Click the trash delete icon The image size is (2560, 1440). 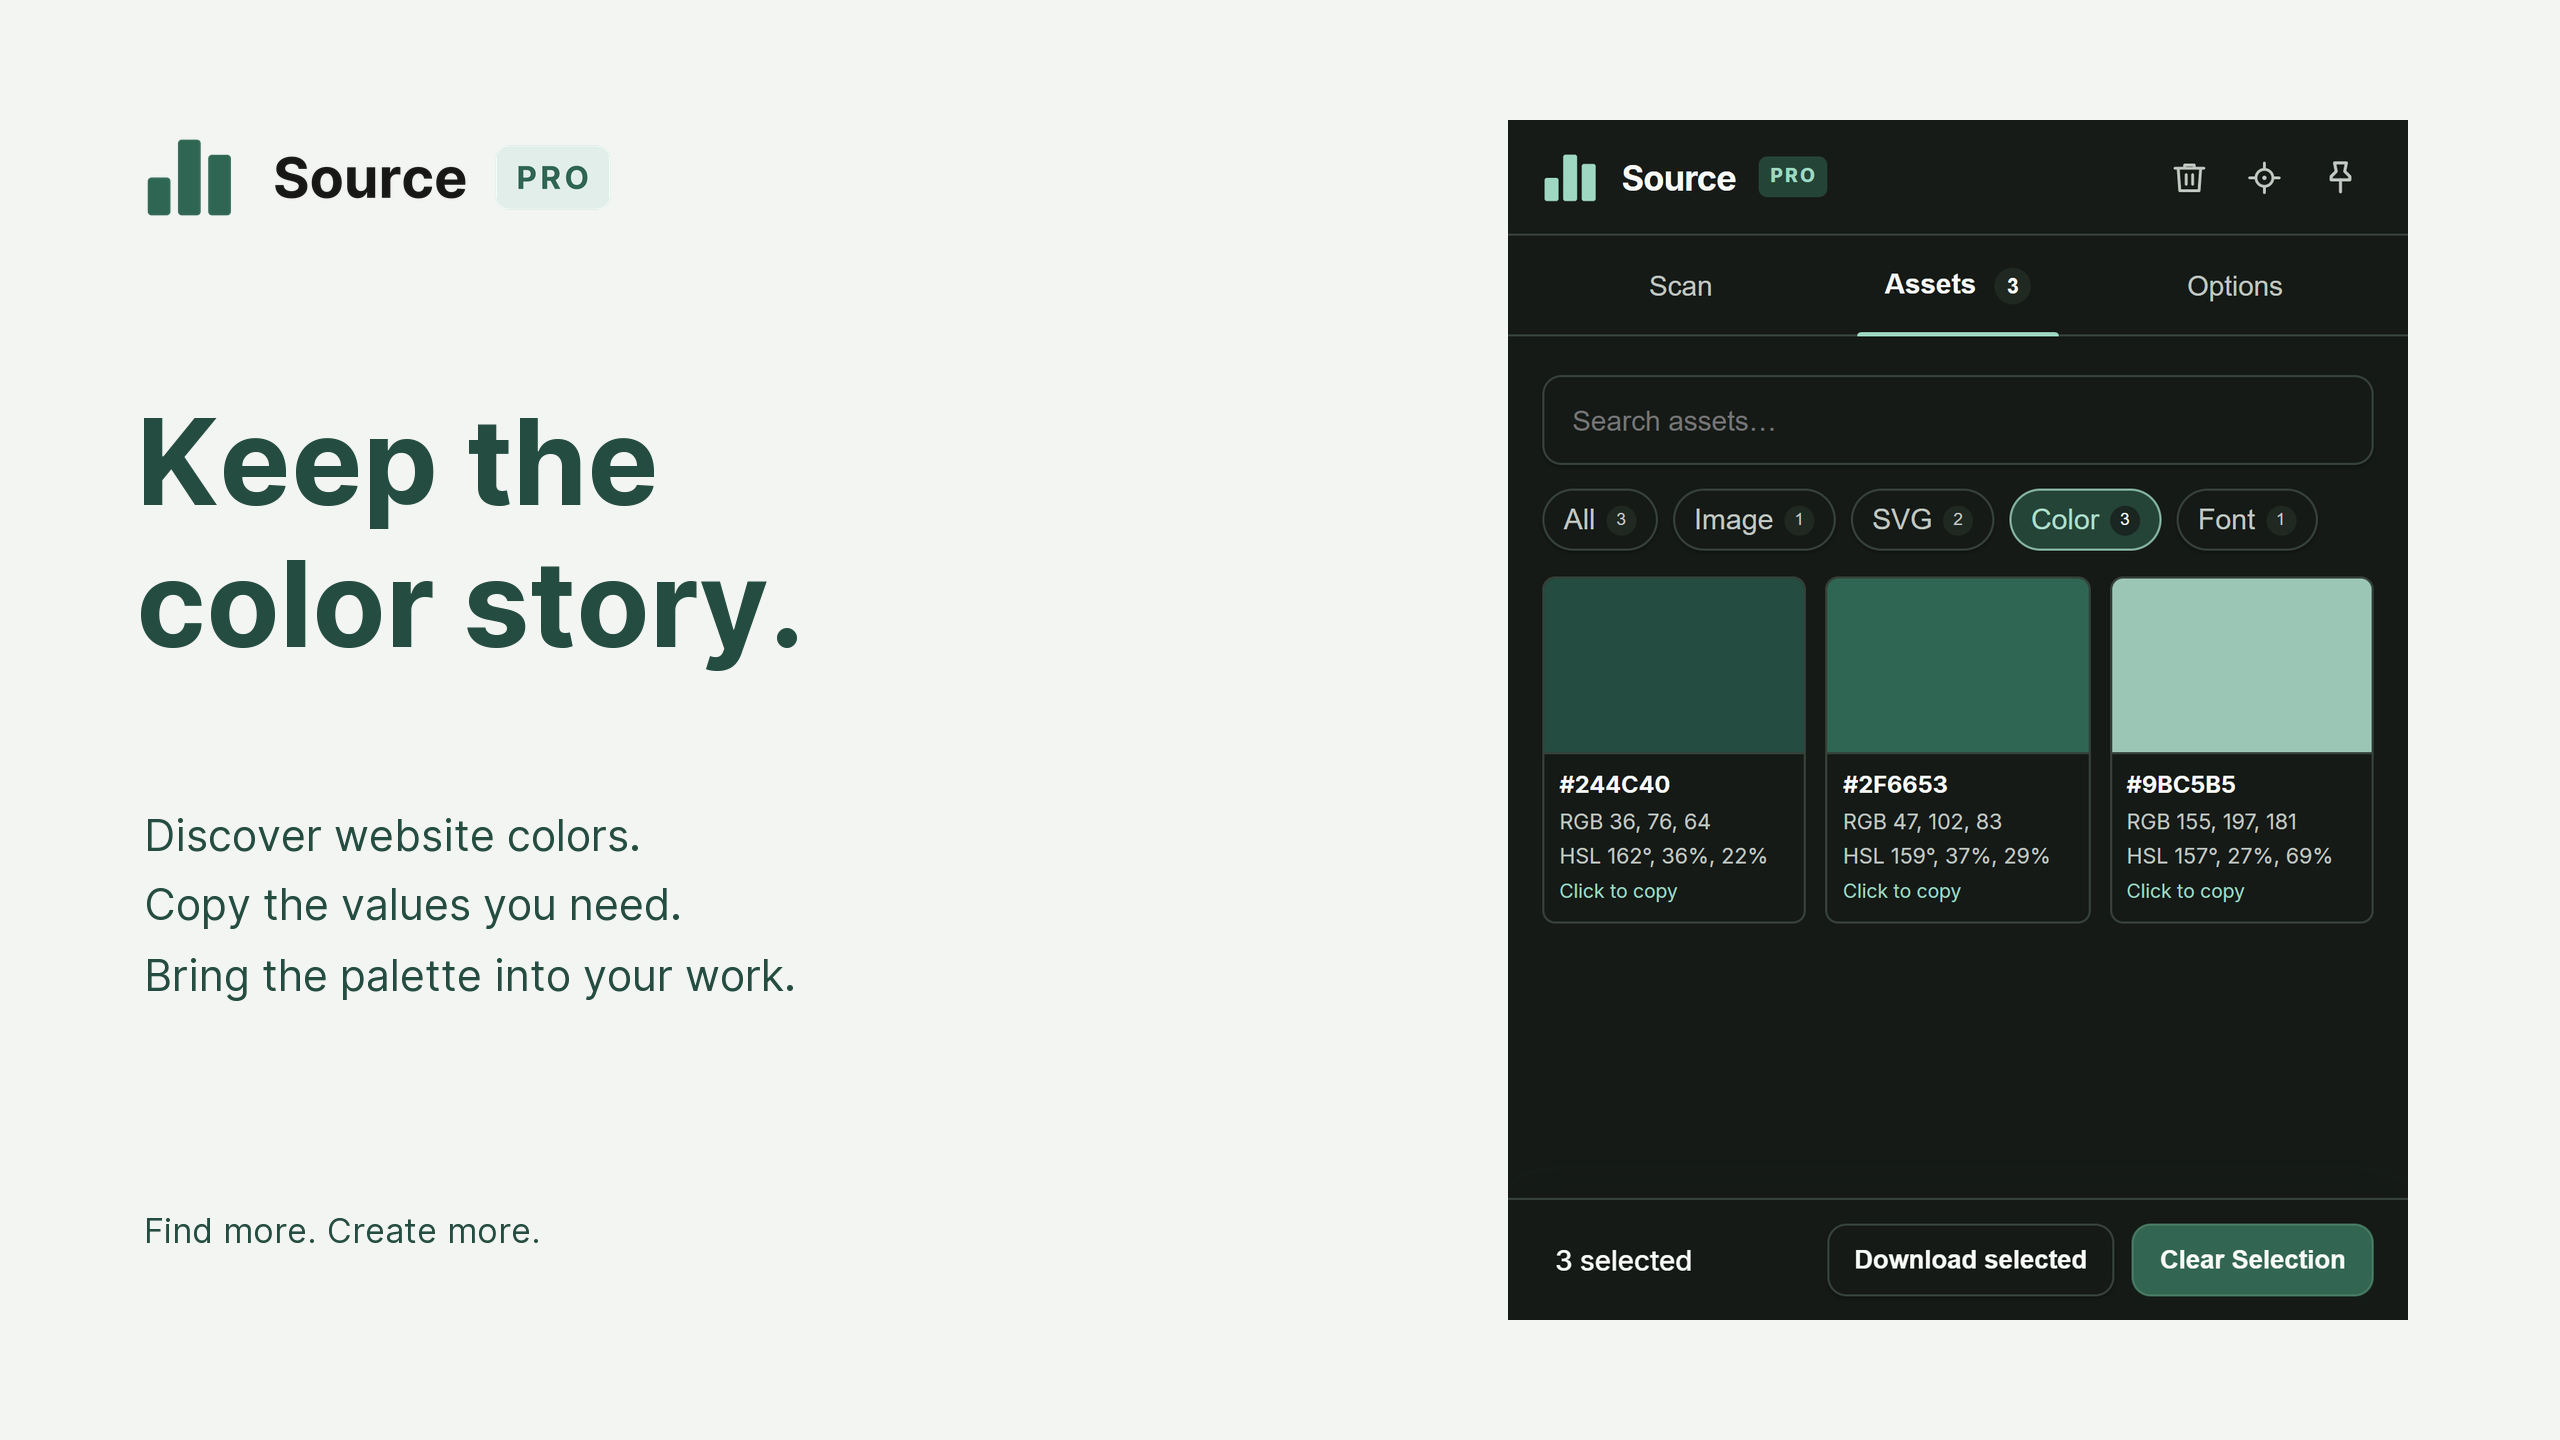(x=2189, y=178)
